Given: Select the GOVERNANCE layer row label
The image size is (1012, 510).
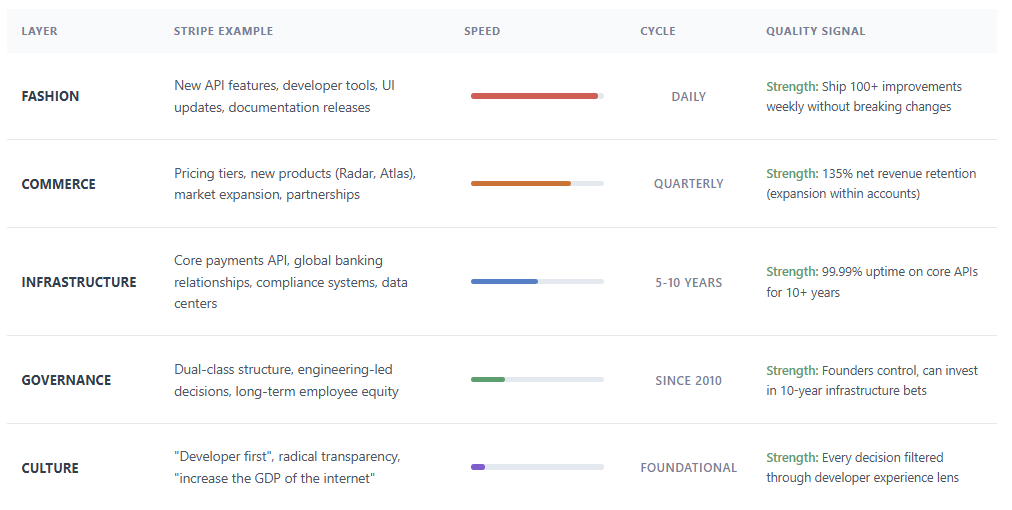Looking at the screenshot, I should tap(66, 380).
